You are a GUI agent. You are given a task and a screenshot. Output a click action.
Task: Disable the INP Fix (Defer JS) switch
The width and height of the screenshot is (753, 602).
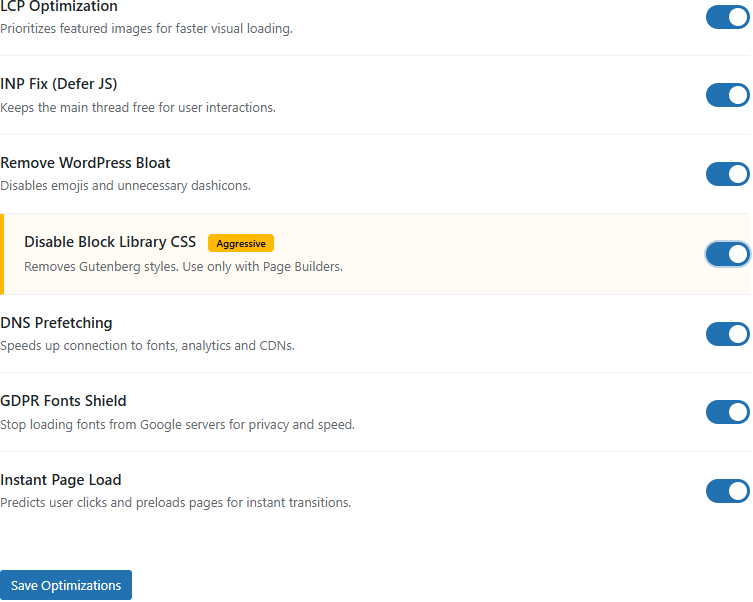coord(728,95)
